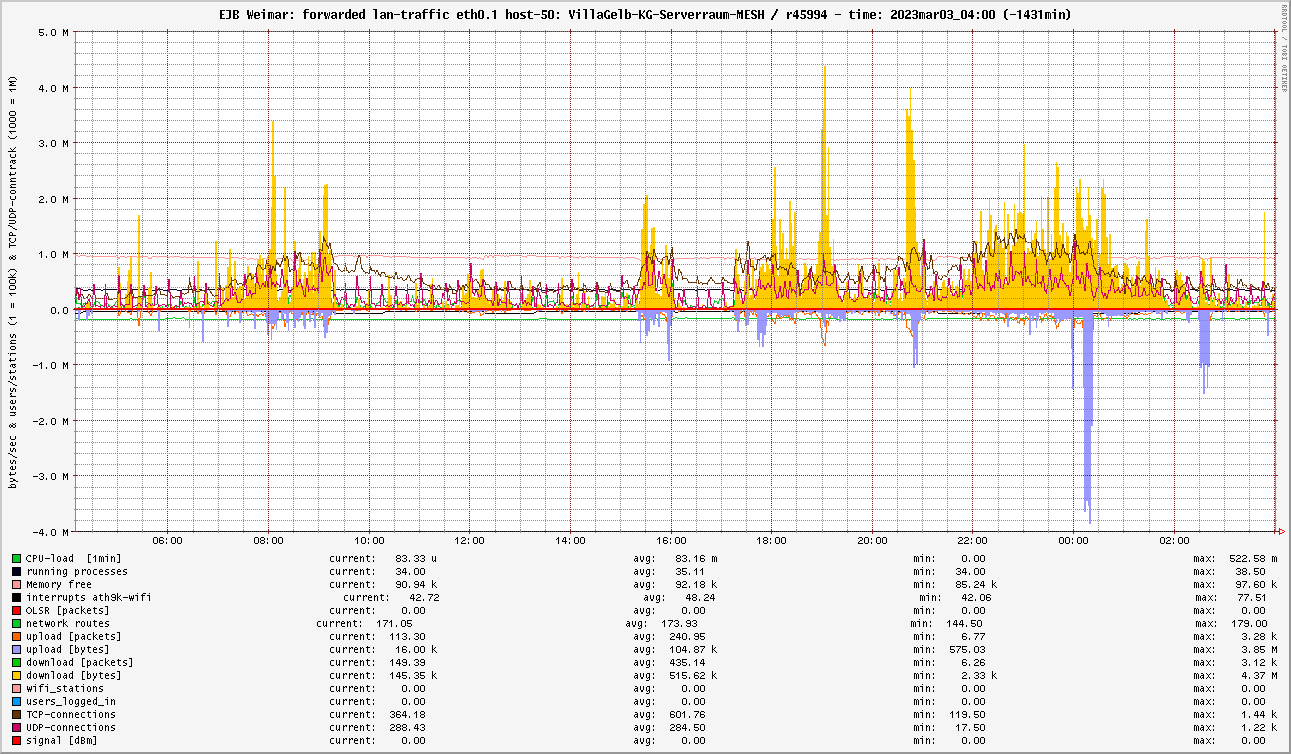Select the 'network routes' legend label
The width and height of the screenshot is (1291, 754).
tap(68, 623)
